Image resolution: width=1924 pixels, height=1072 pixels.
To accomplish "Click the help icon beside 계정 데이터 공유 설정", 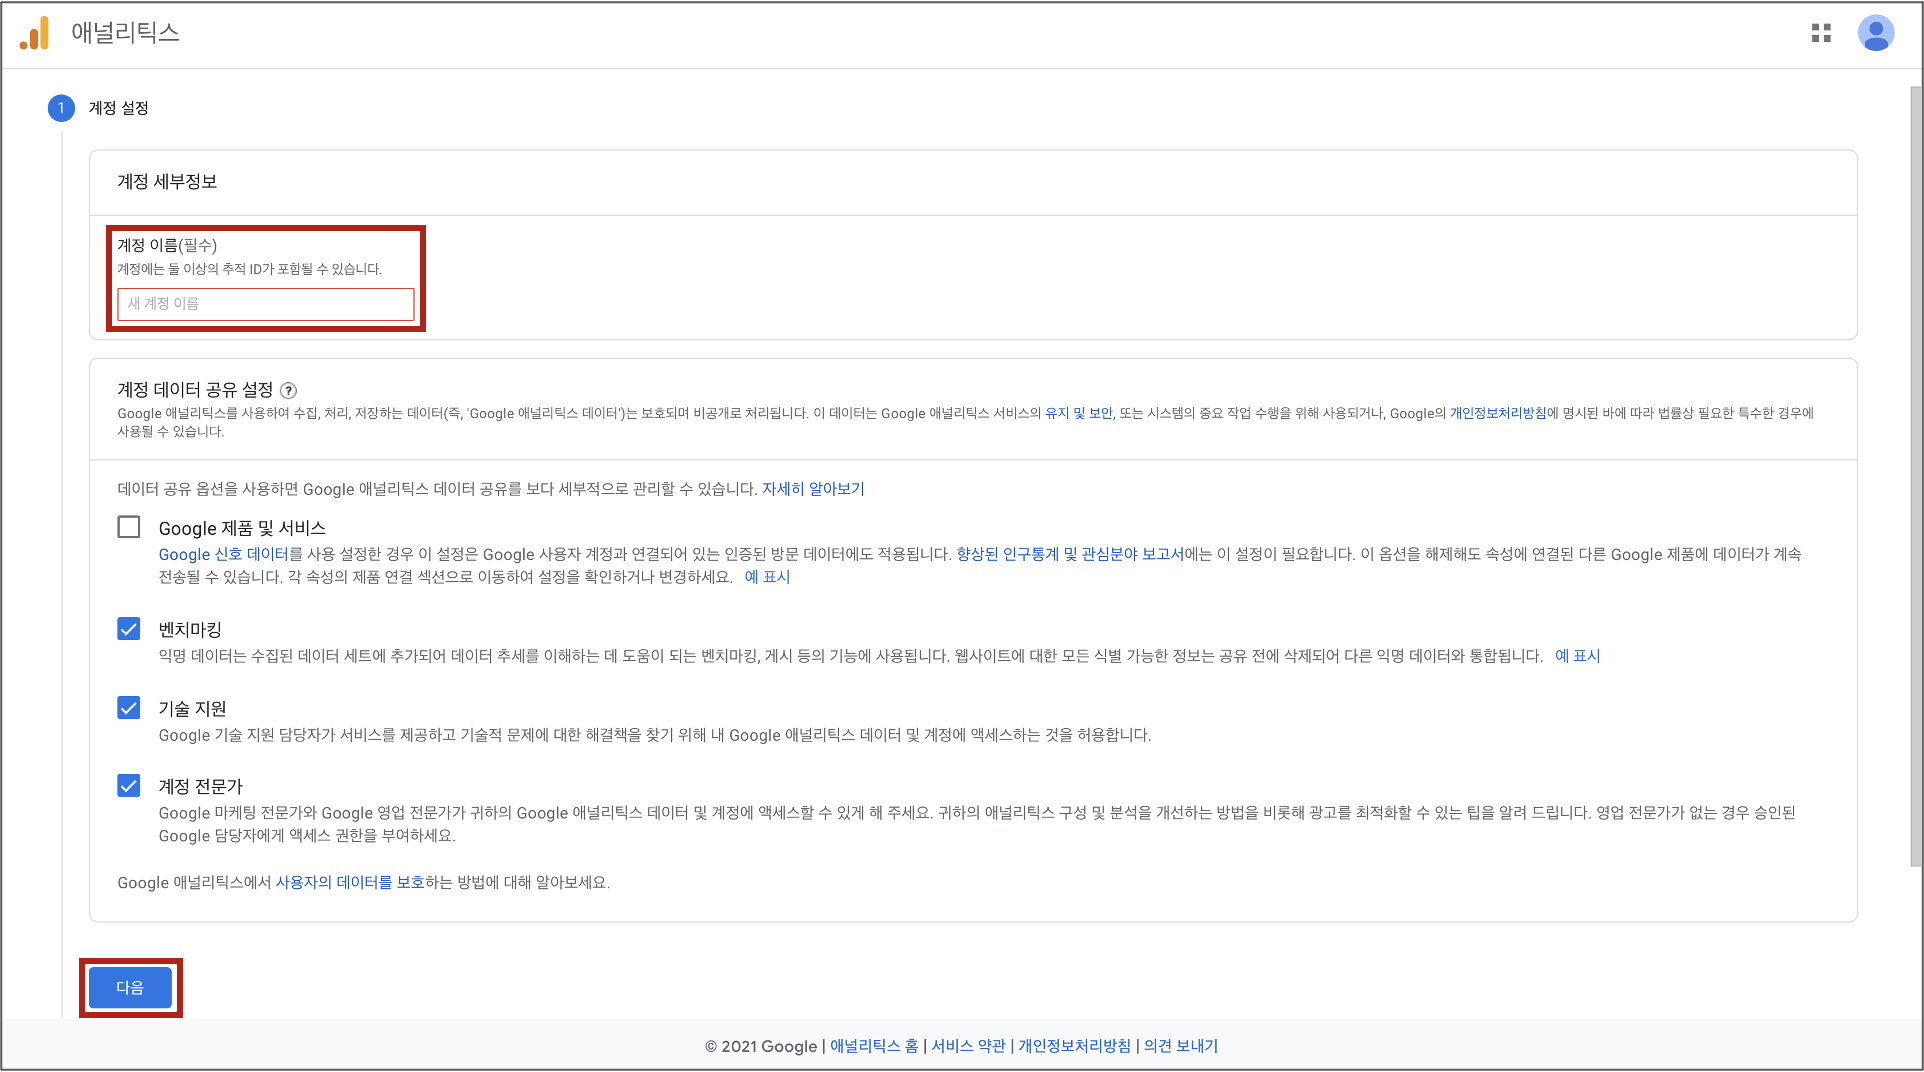I will click(x=288, y=390).
